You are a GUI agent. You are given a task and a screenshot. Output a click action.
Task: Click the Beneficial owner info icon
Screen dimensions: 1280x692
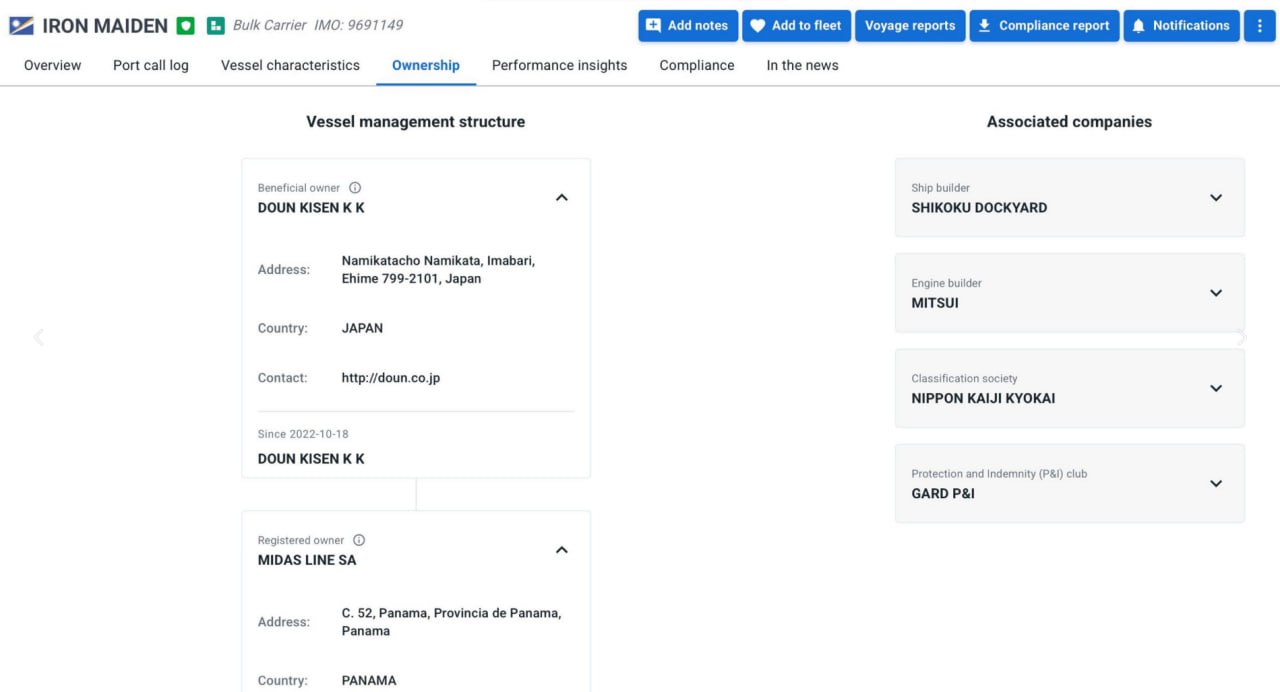click(355, 188)
